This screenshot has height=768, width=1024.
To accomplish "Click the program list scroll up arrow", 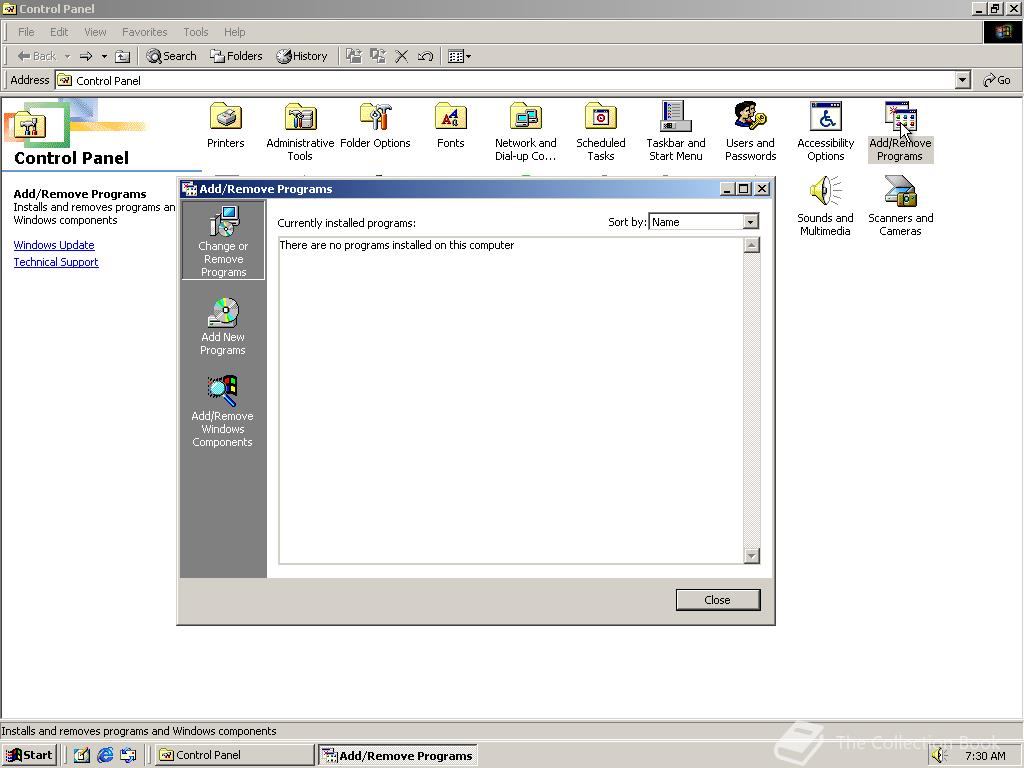I will click(752, 246).
